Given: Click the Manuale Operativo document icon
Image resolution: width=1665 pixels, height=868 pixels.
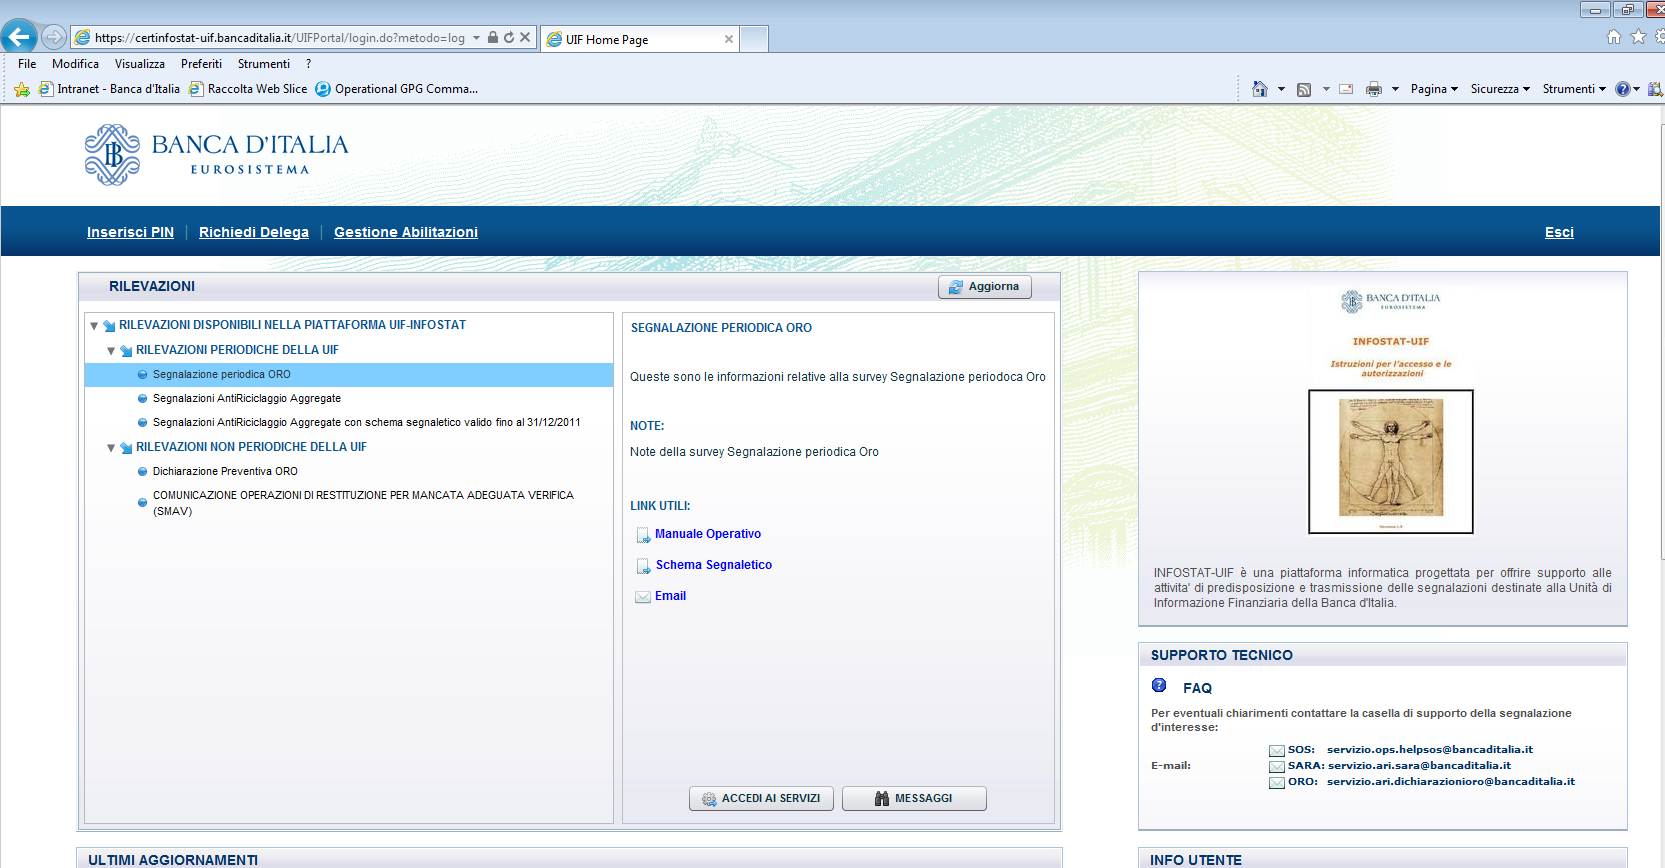Looking at the screenshot, I should click(643, 536).
